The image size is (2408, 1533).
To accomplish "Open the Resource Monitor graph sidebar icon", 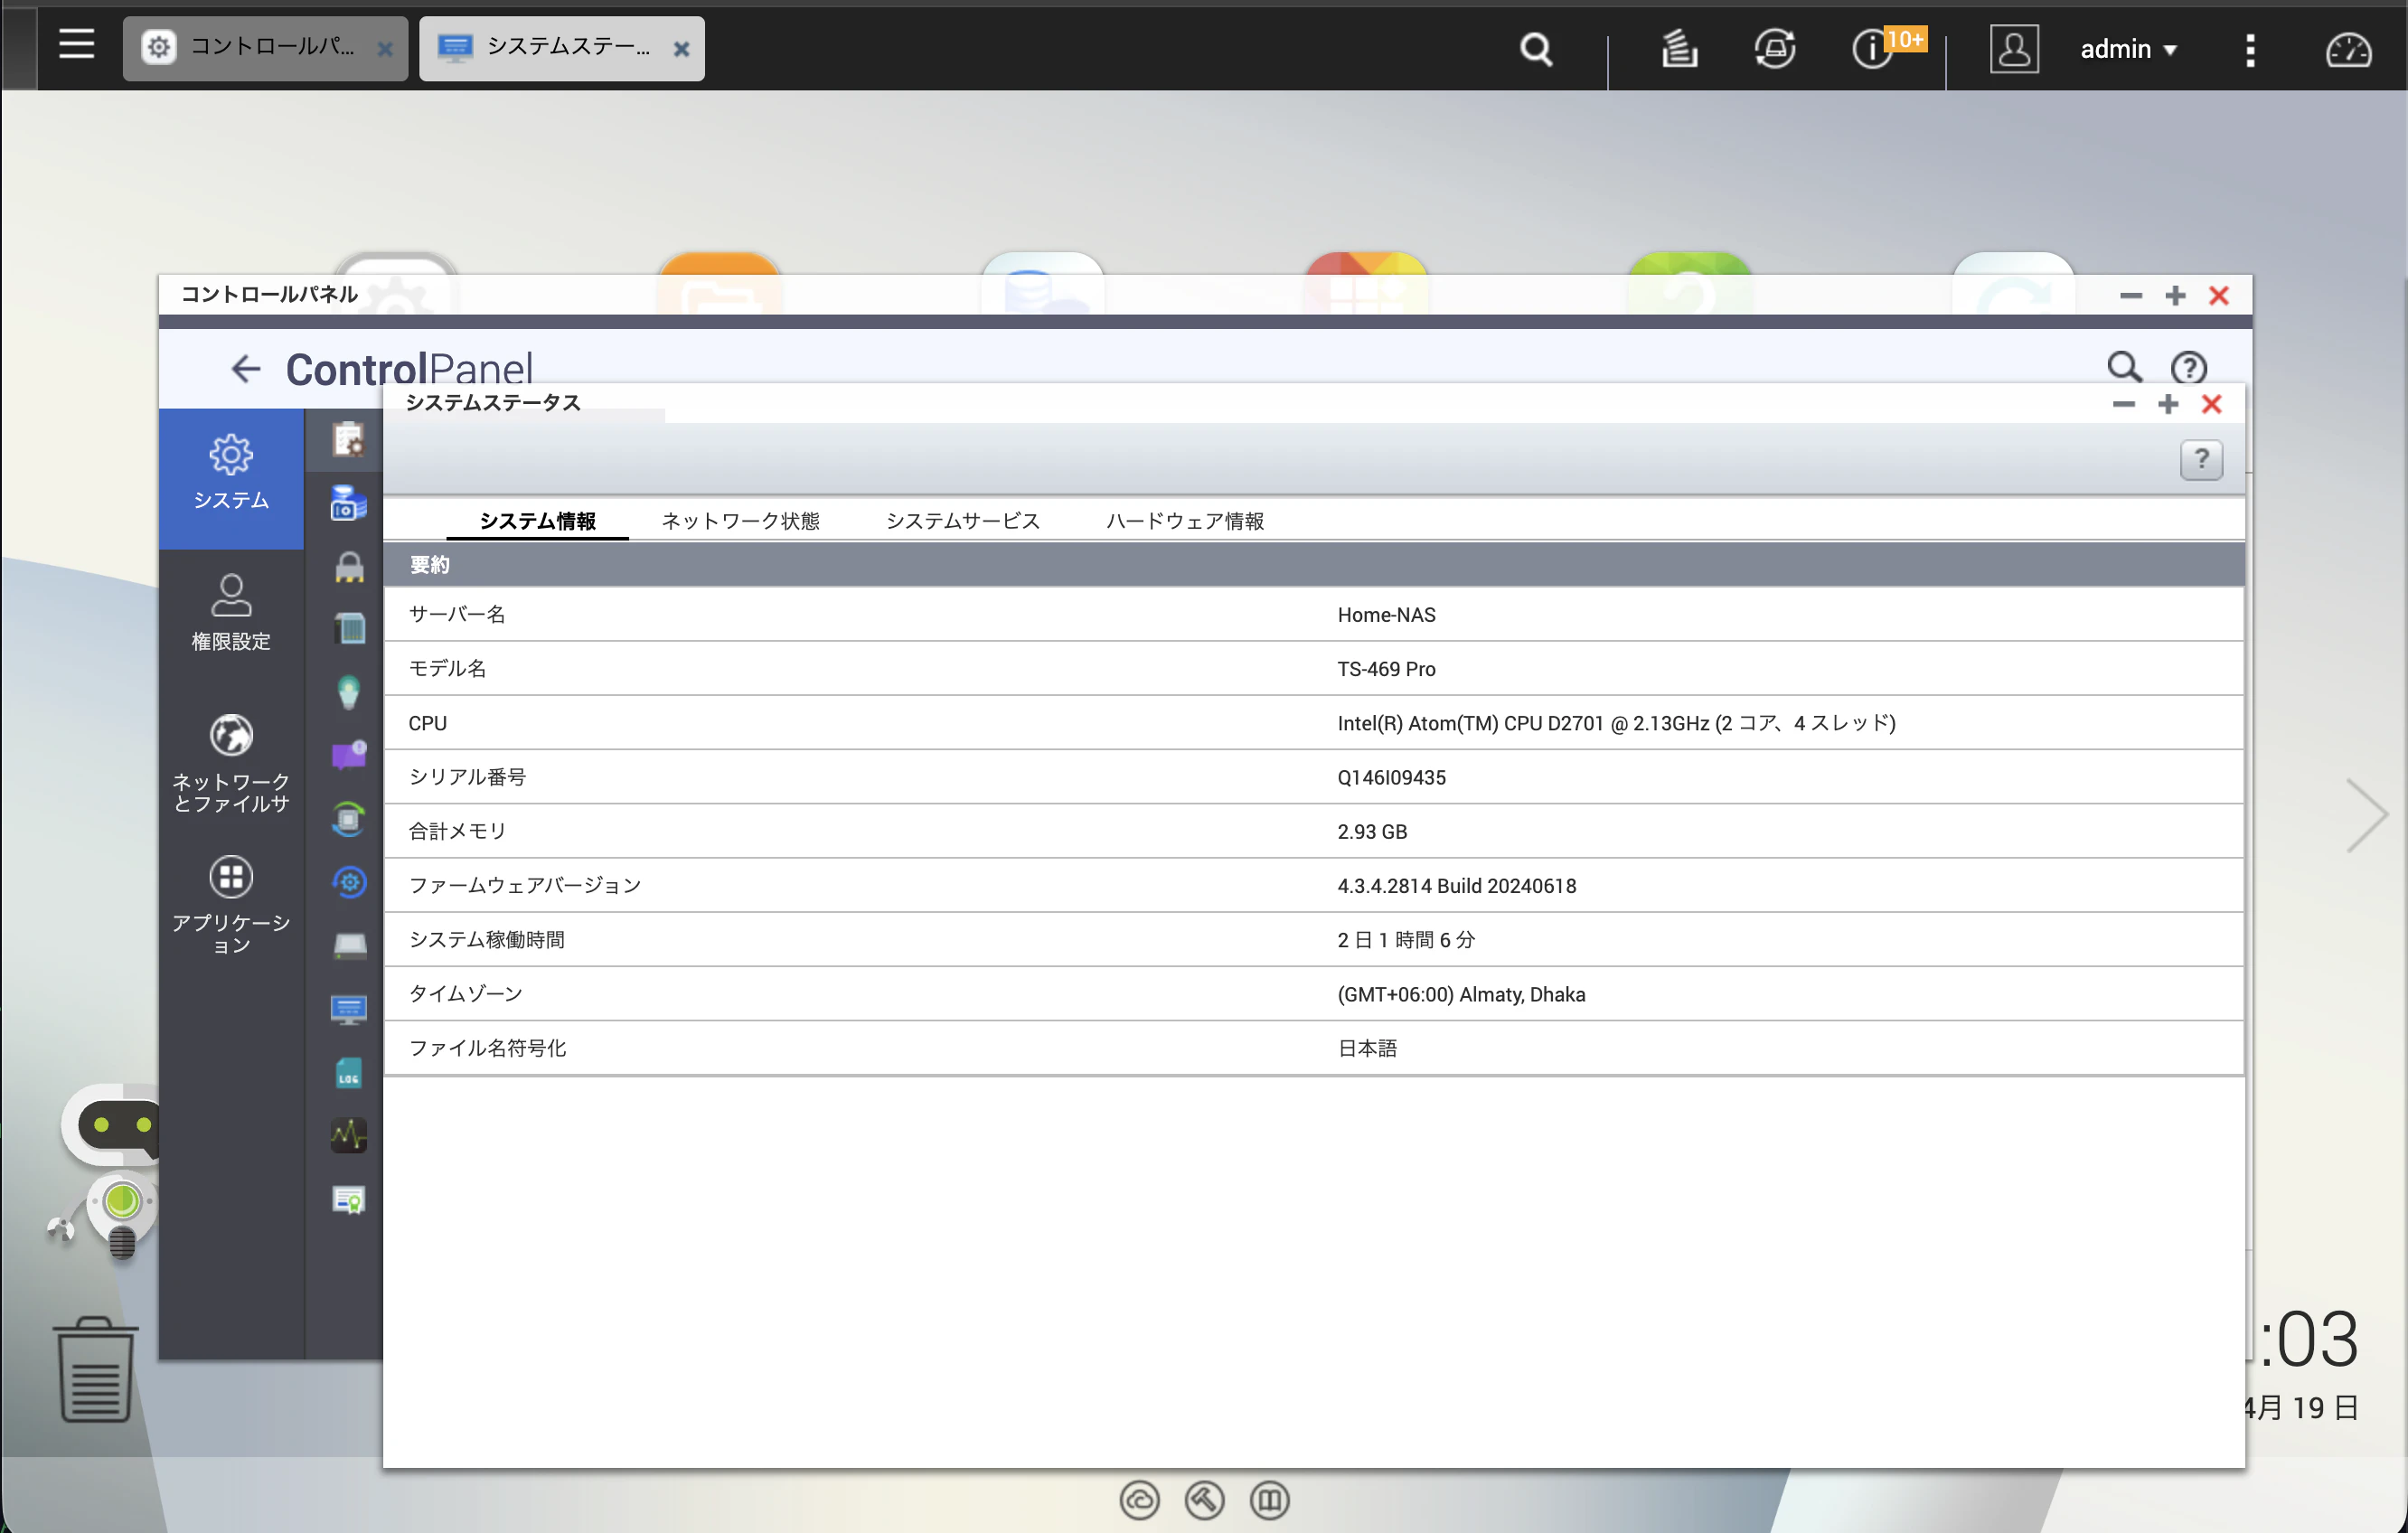I will tap(349, 1136).
